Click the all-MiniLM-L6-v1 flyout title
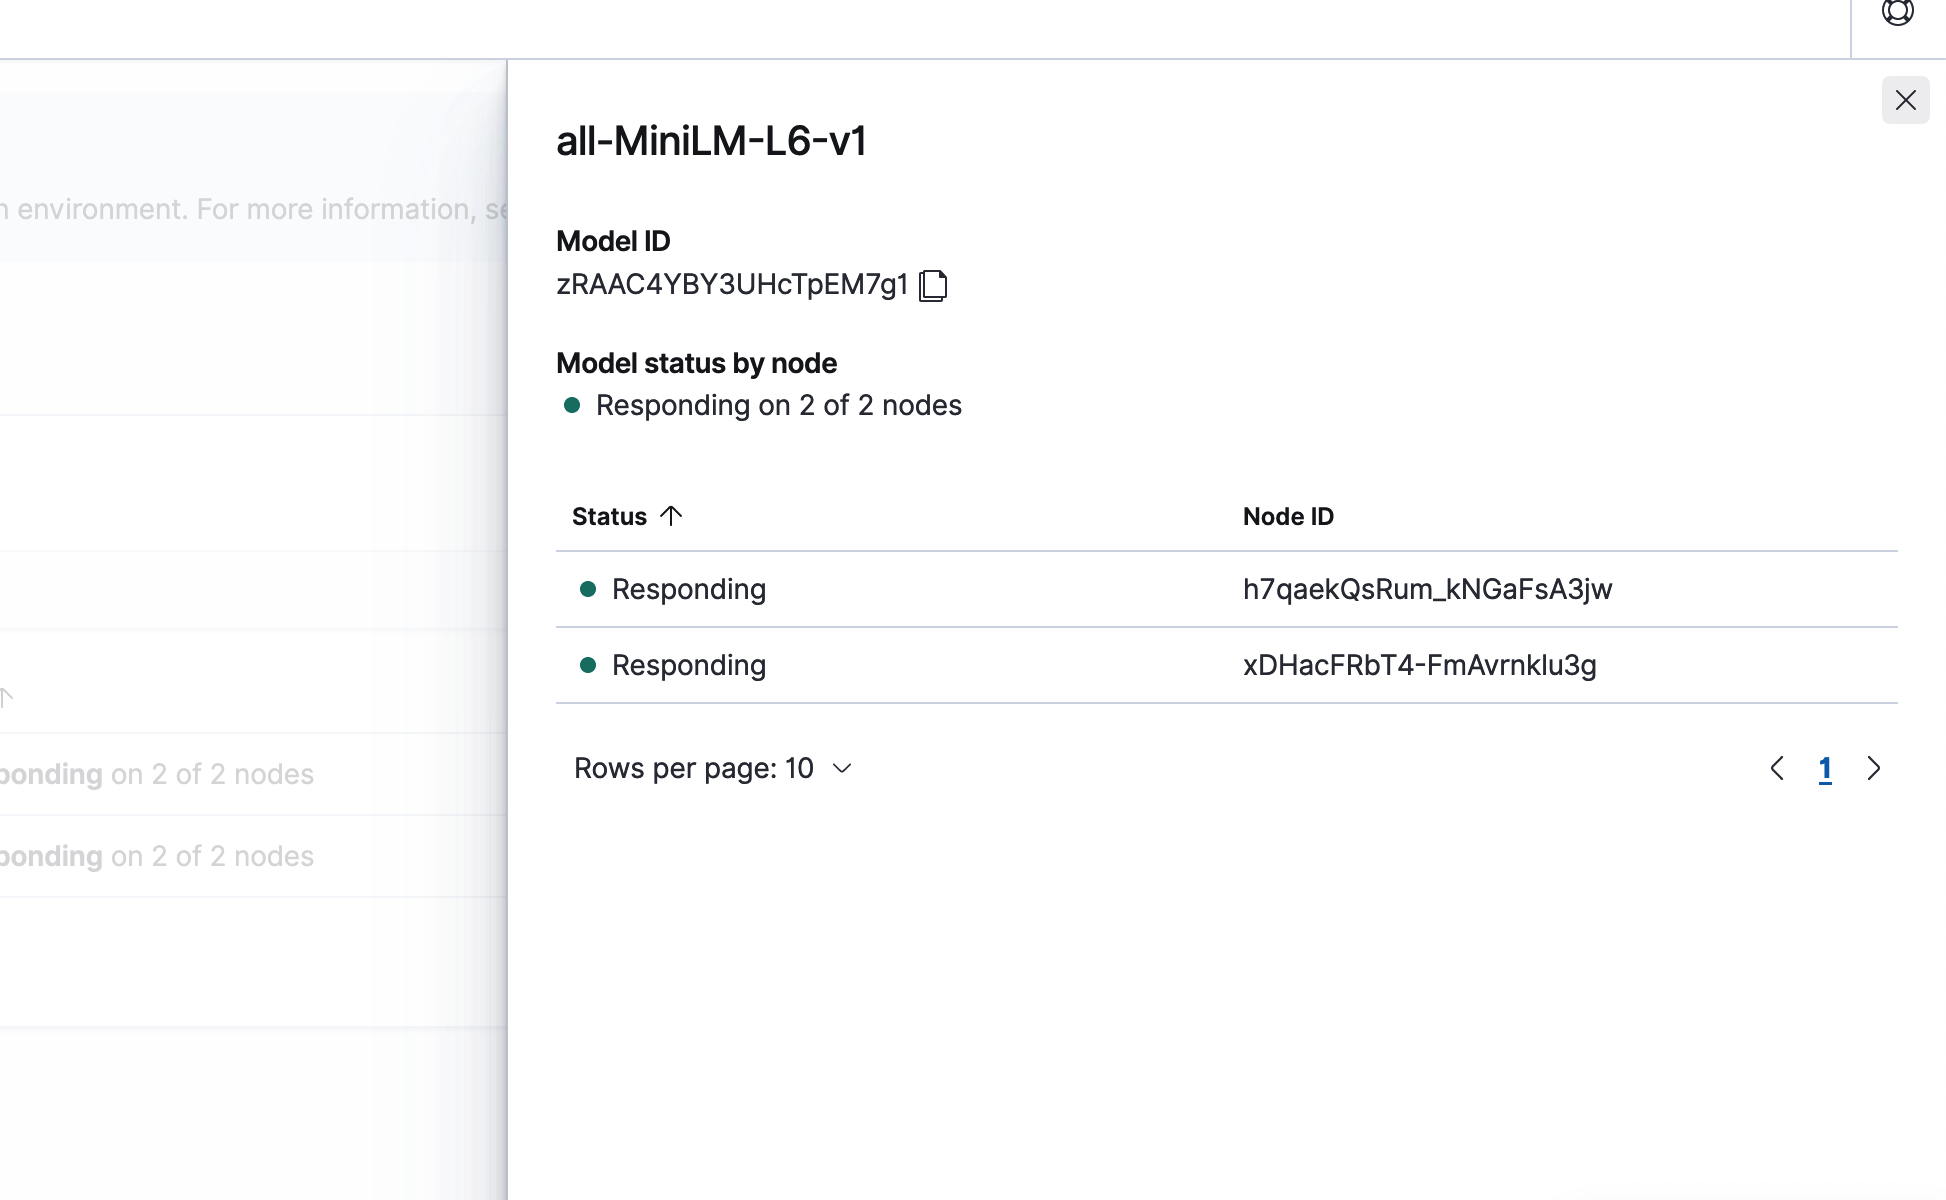This screenshot has width=1946, height=1200. click(x=711, y=141)
